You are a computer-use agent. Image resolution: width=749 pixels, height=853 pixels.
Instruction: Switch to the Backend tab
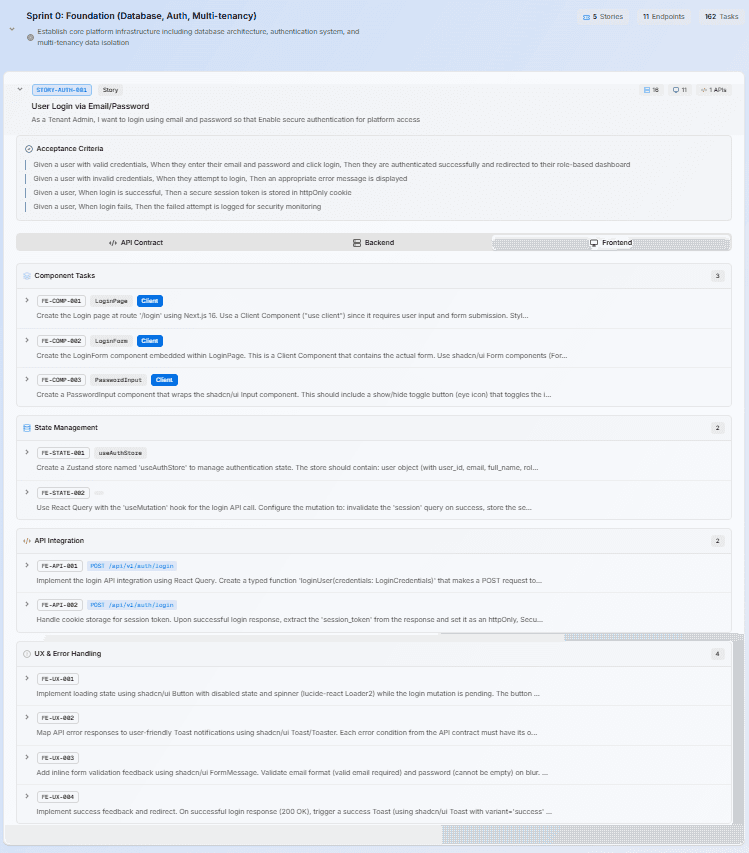tap(374, 242)
